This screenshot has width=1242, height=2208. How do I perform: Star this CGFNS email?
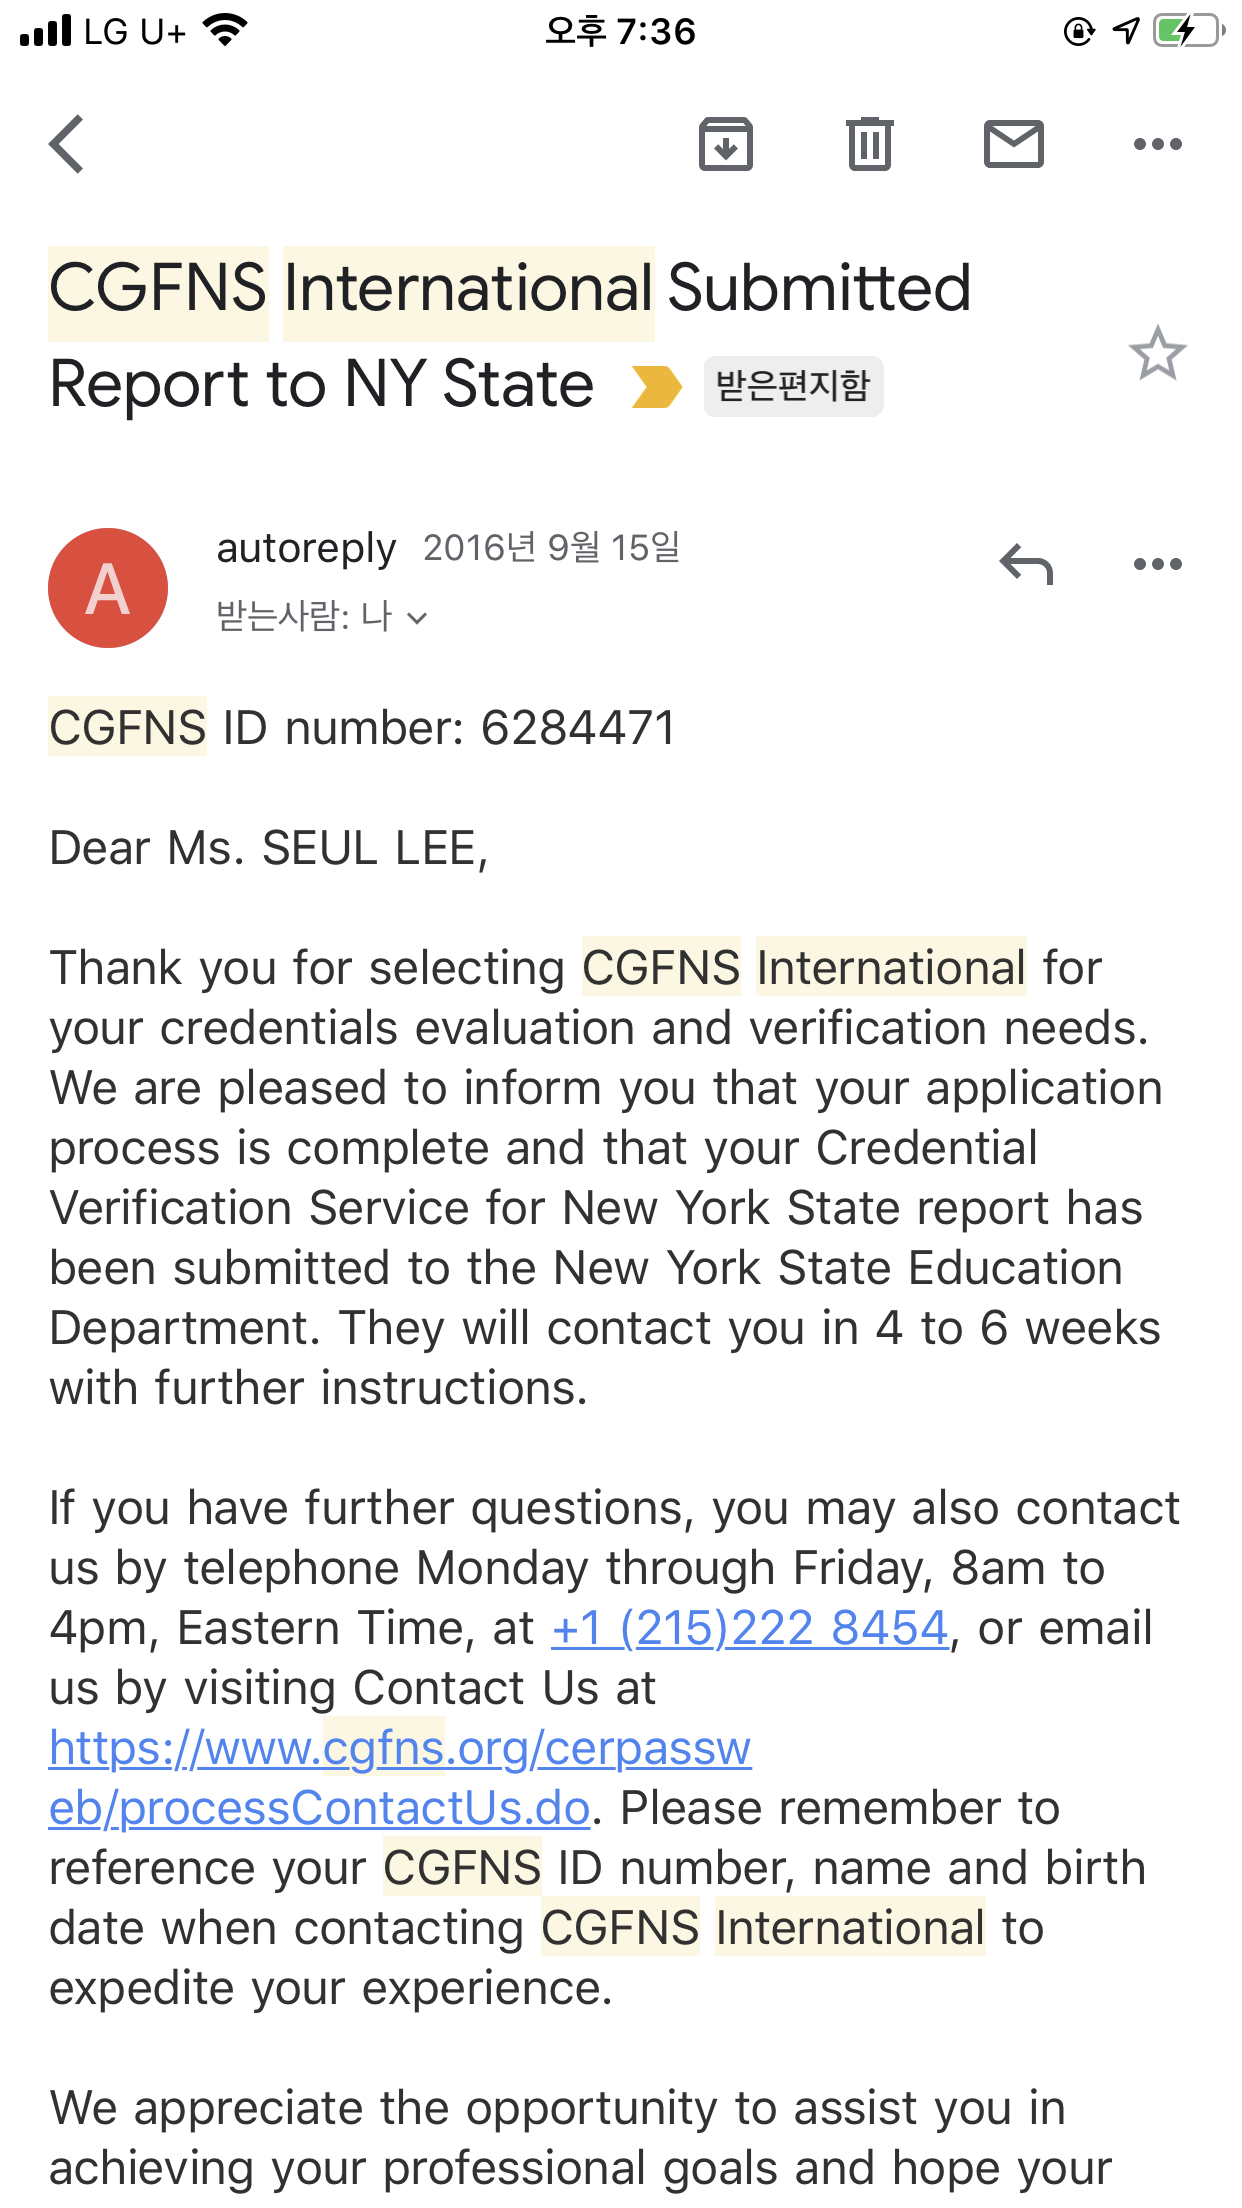[1158, 353]
